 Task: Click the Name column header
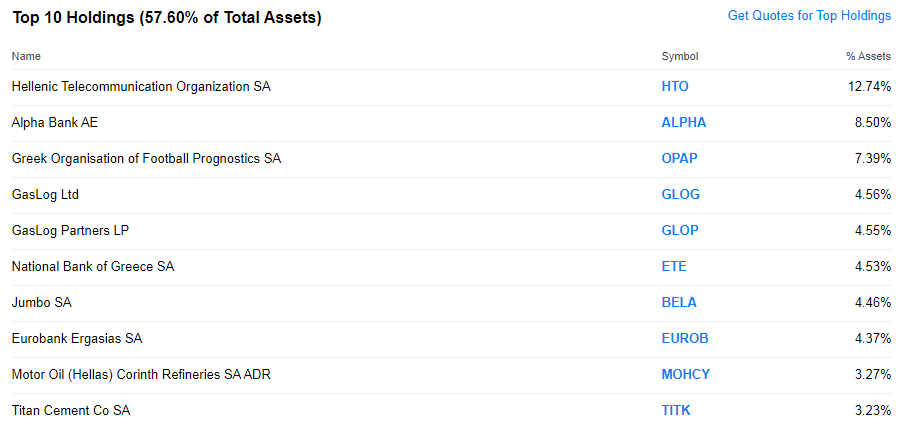point(26,56)
